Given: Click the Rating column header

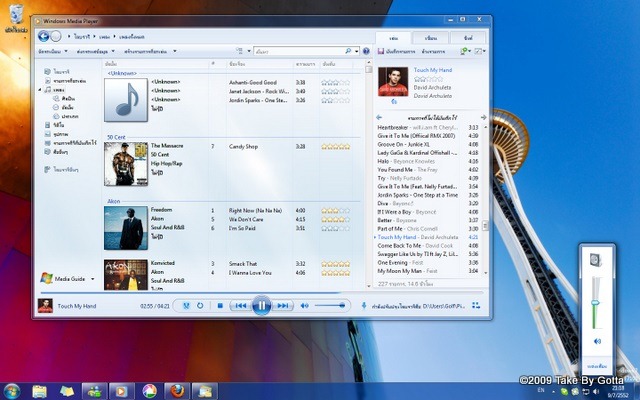Looking at the screenshot, I should click(x=336, y=64).
